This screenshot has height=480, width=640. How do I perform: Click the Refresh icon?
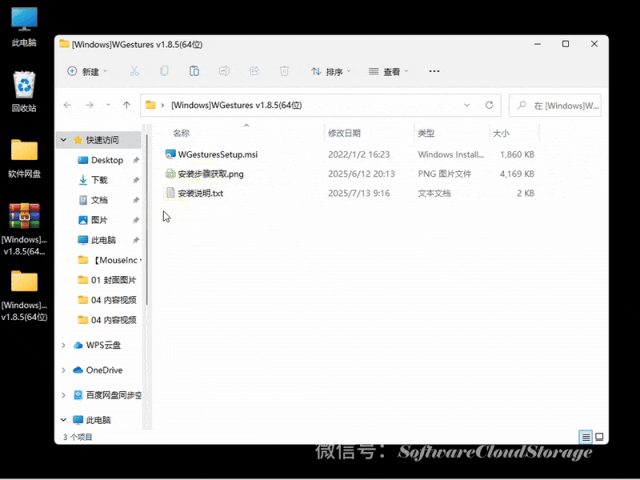pyautogui.click(x=489, y=105)
